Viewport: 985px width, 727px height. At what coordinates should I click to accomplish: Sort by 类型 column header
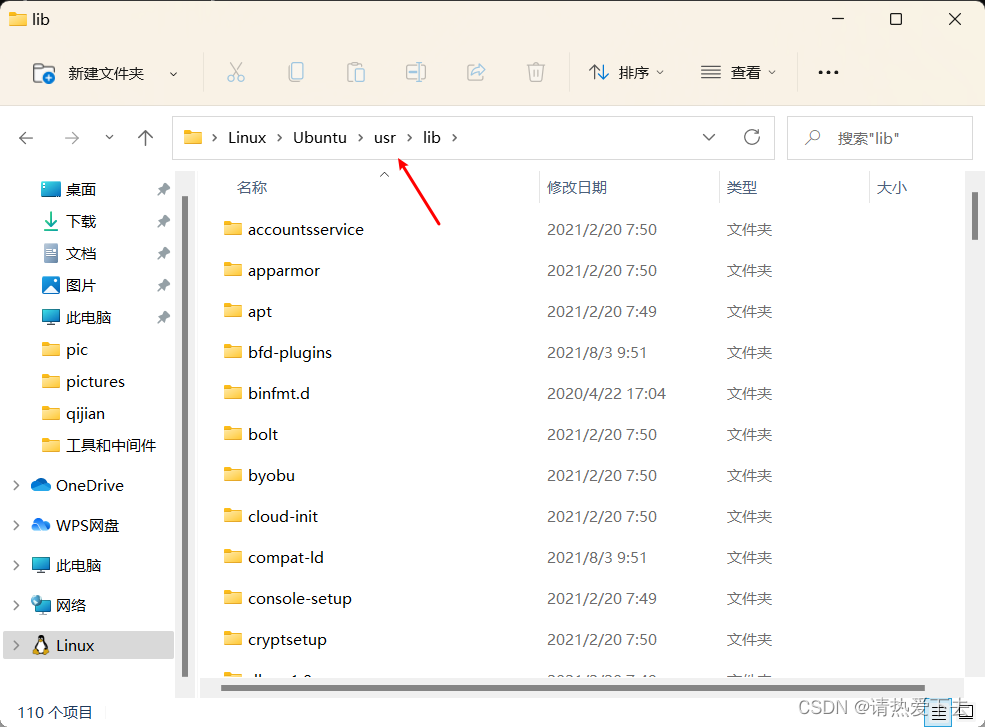741,187
